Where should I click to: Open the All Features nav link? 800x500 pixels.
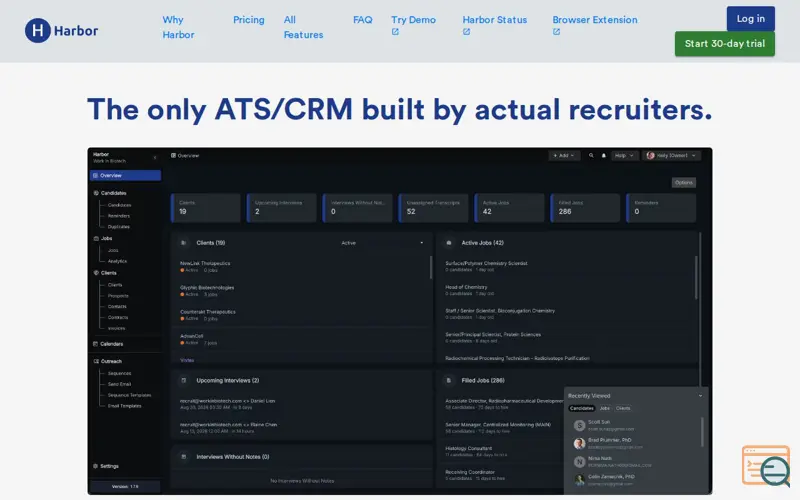click(x=303, y=27)
